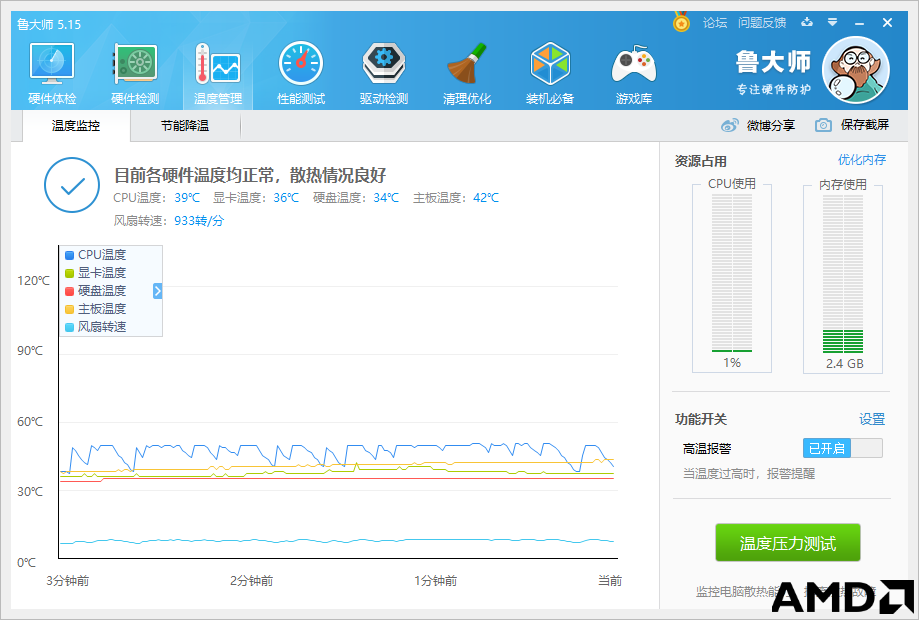Click the skin/download icon in title bar
This screenshot has width=919, height=620.
[x=807, y=22]
